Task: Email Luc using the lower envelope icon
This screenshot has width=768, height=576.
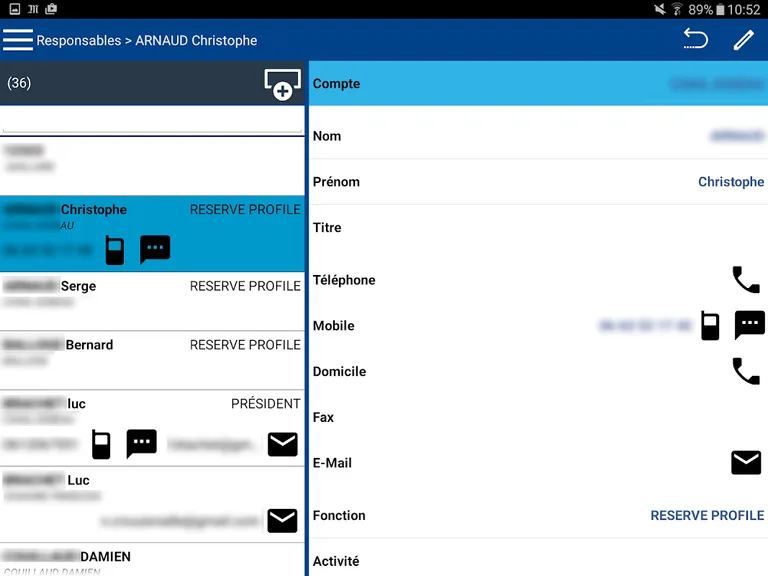Action: (283, 521)
